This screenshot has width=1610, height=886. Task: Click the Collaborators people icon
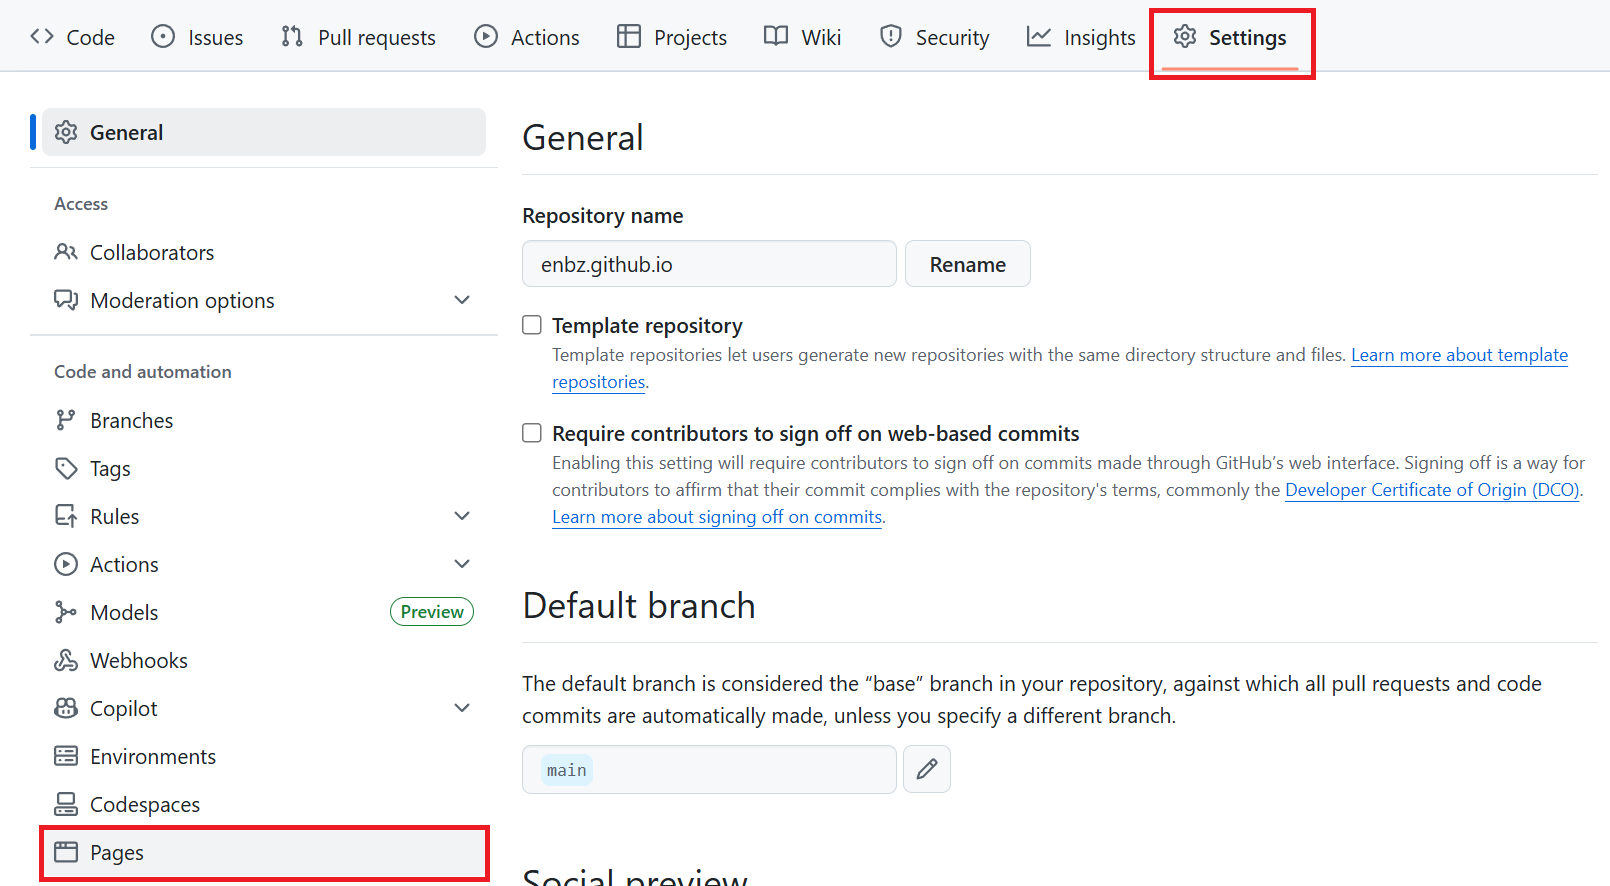66,252
